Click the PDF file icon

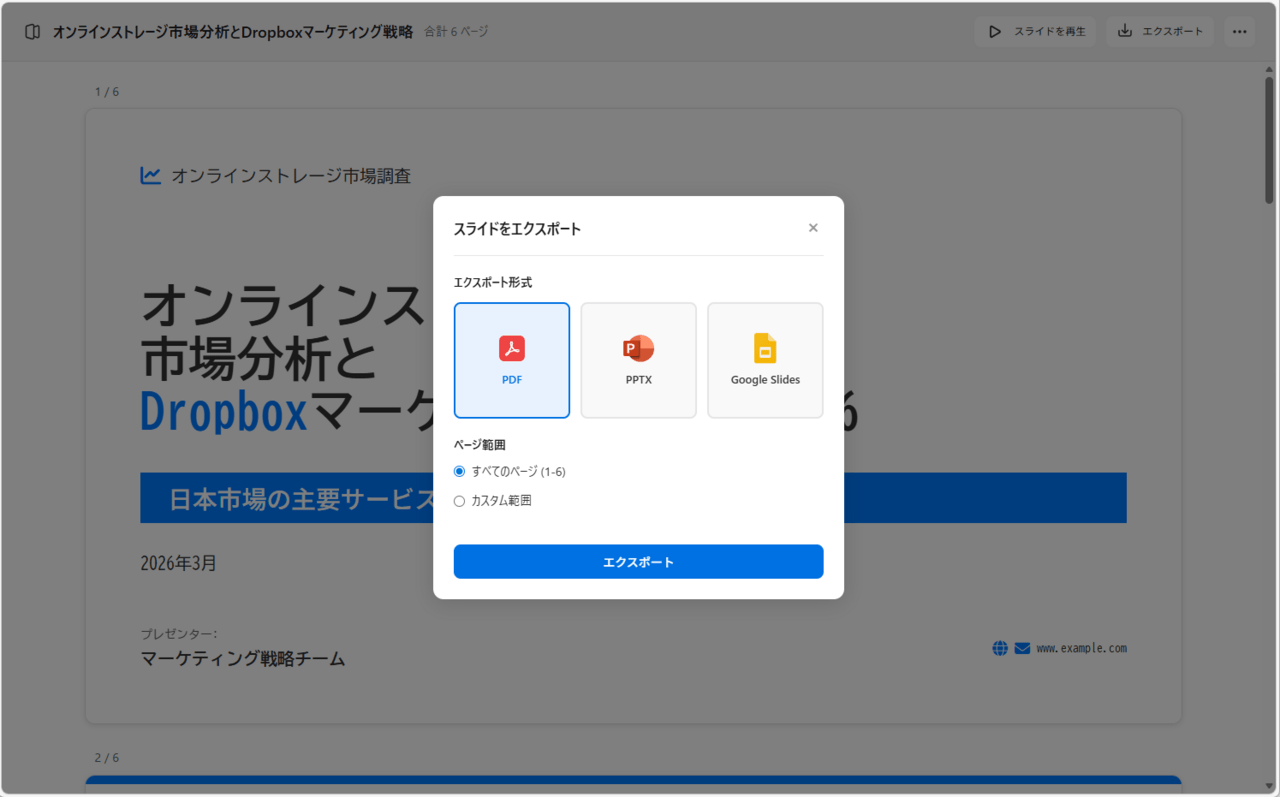click(512, 348)
